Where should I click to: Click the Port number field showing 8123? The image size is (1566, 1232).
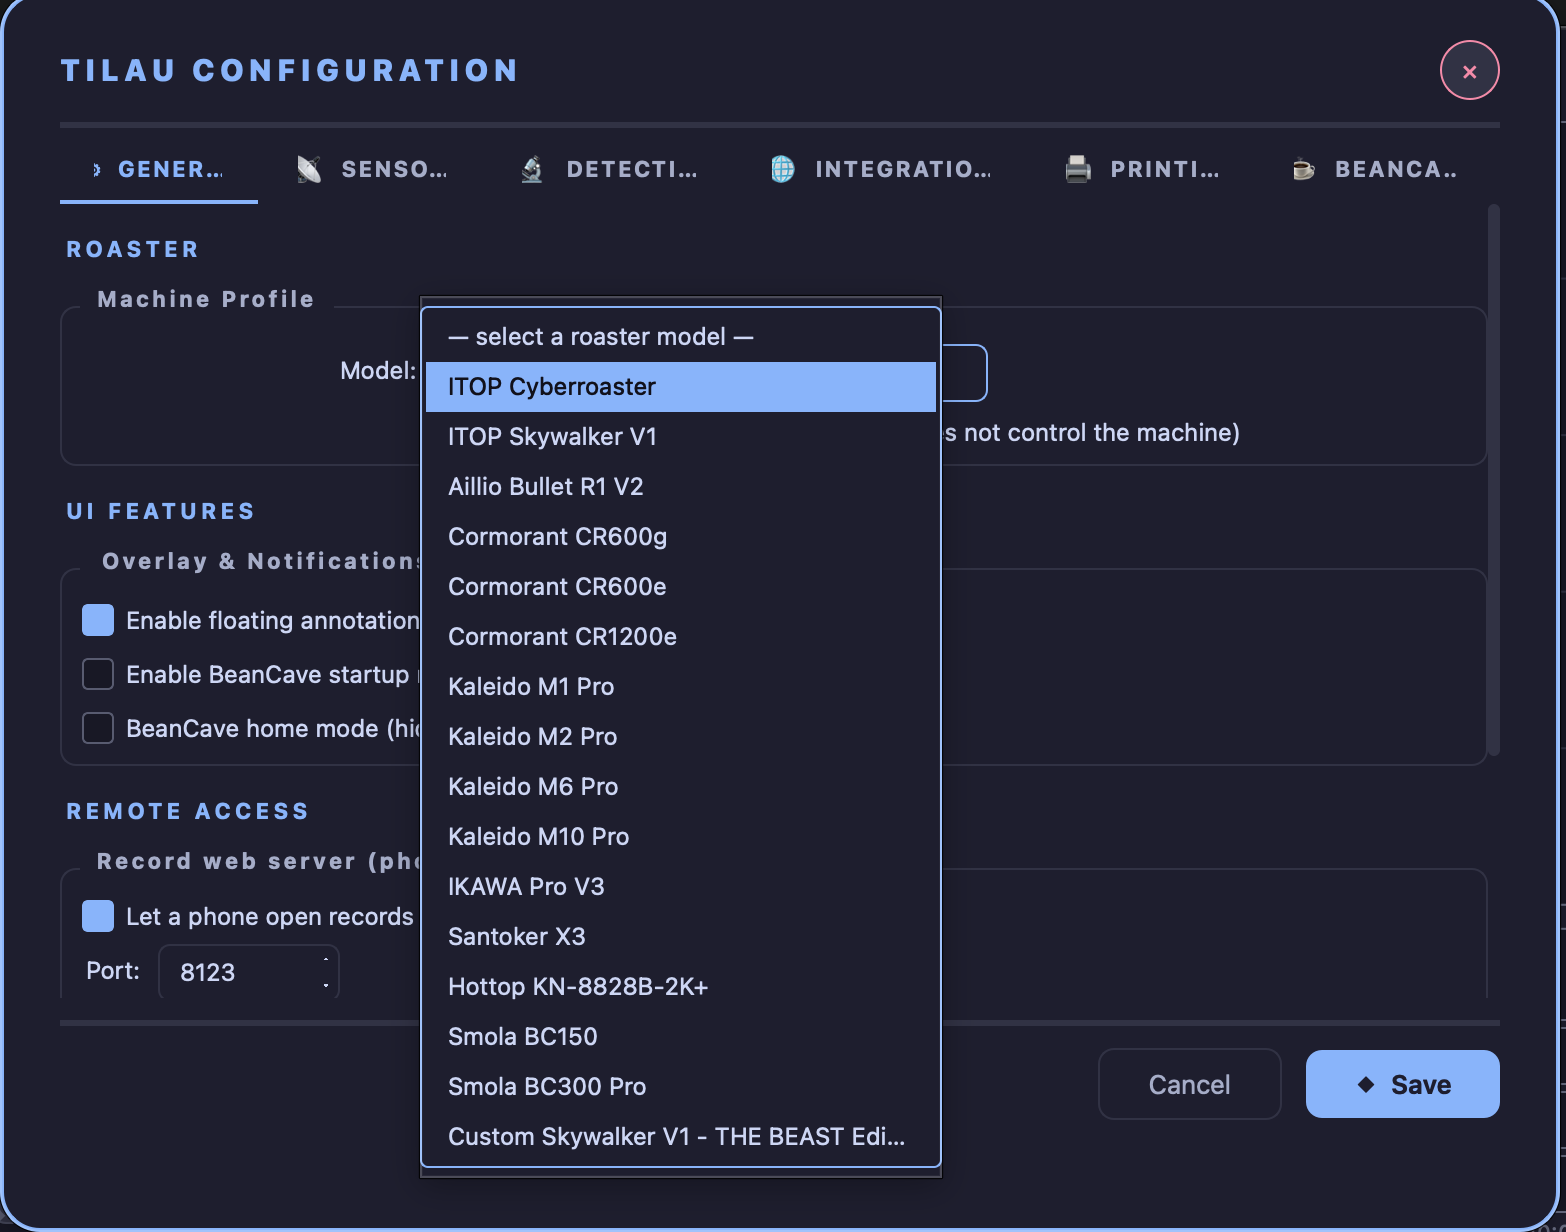[248, 972]
